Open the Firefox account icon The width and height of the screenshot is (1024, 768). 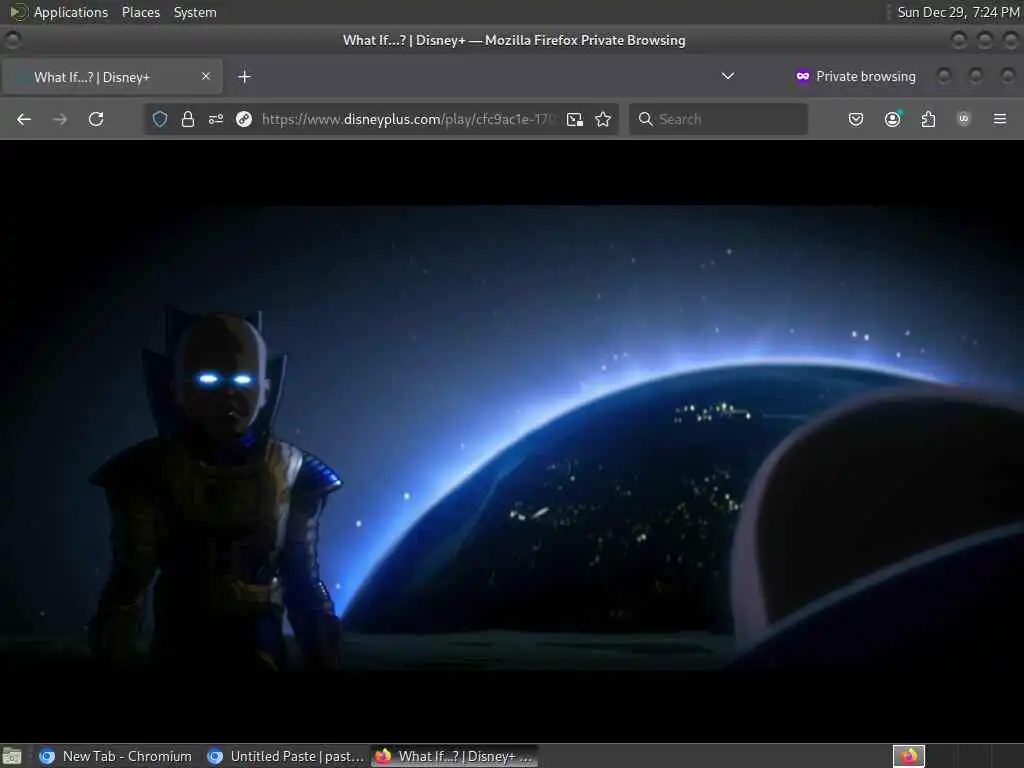pos(892,119)
